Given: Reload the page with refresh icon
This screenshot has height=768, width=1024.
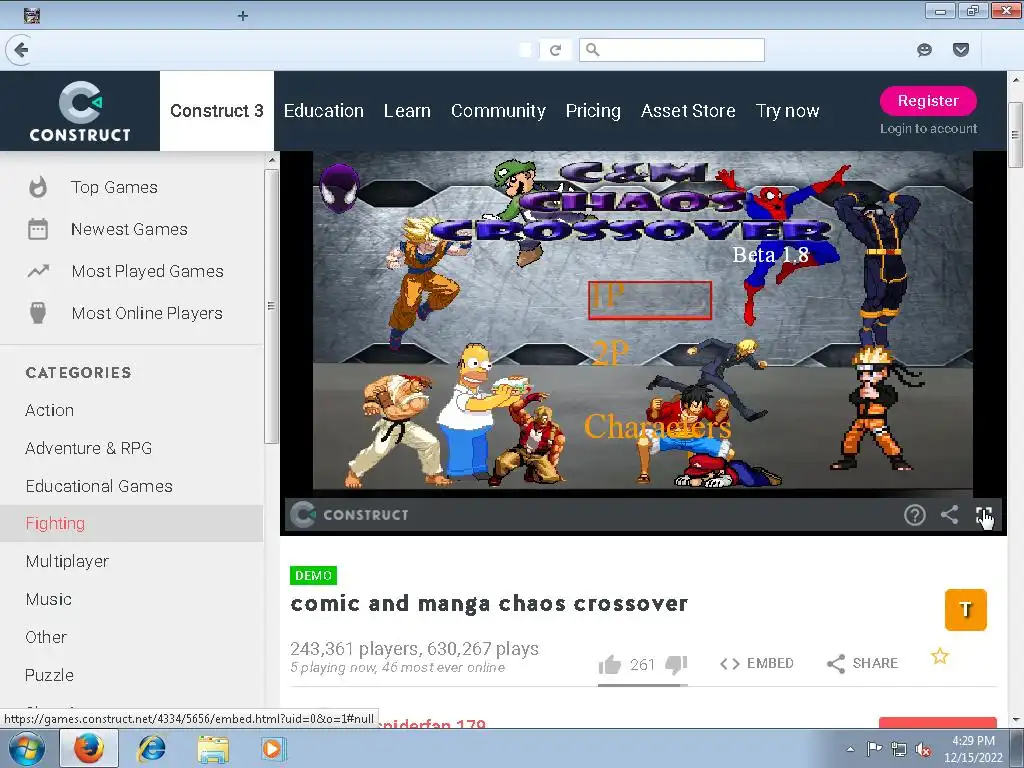Looking at the screenshot, I should (555, 50).
